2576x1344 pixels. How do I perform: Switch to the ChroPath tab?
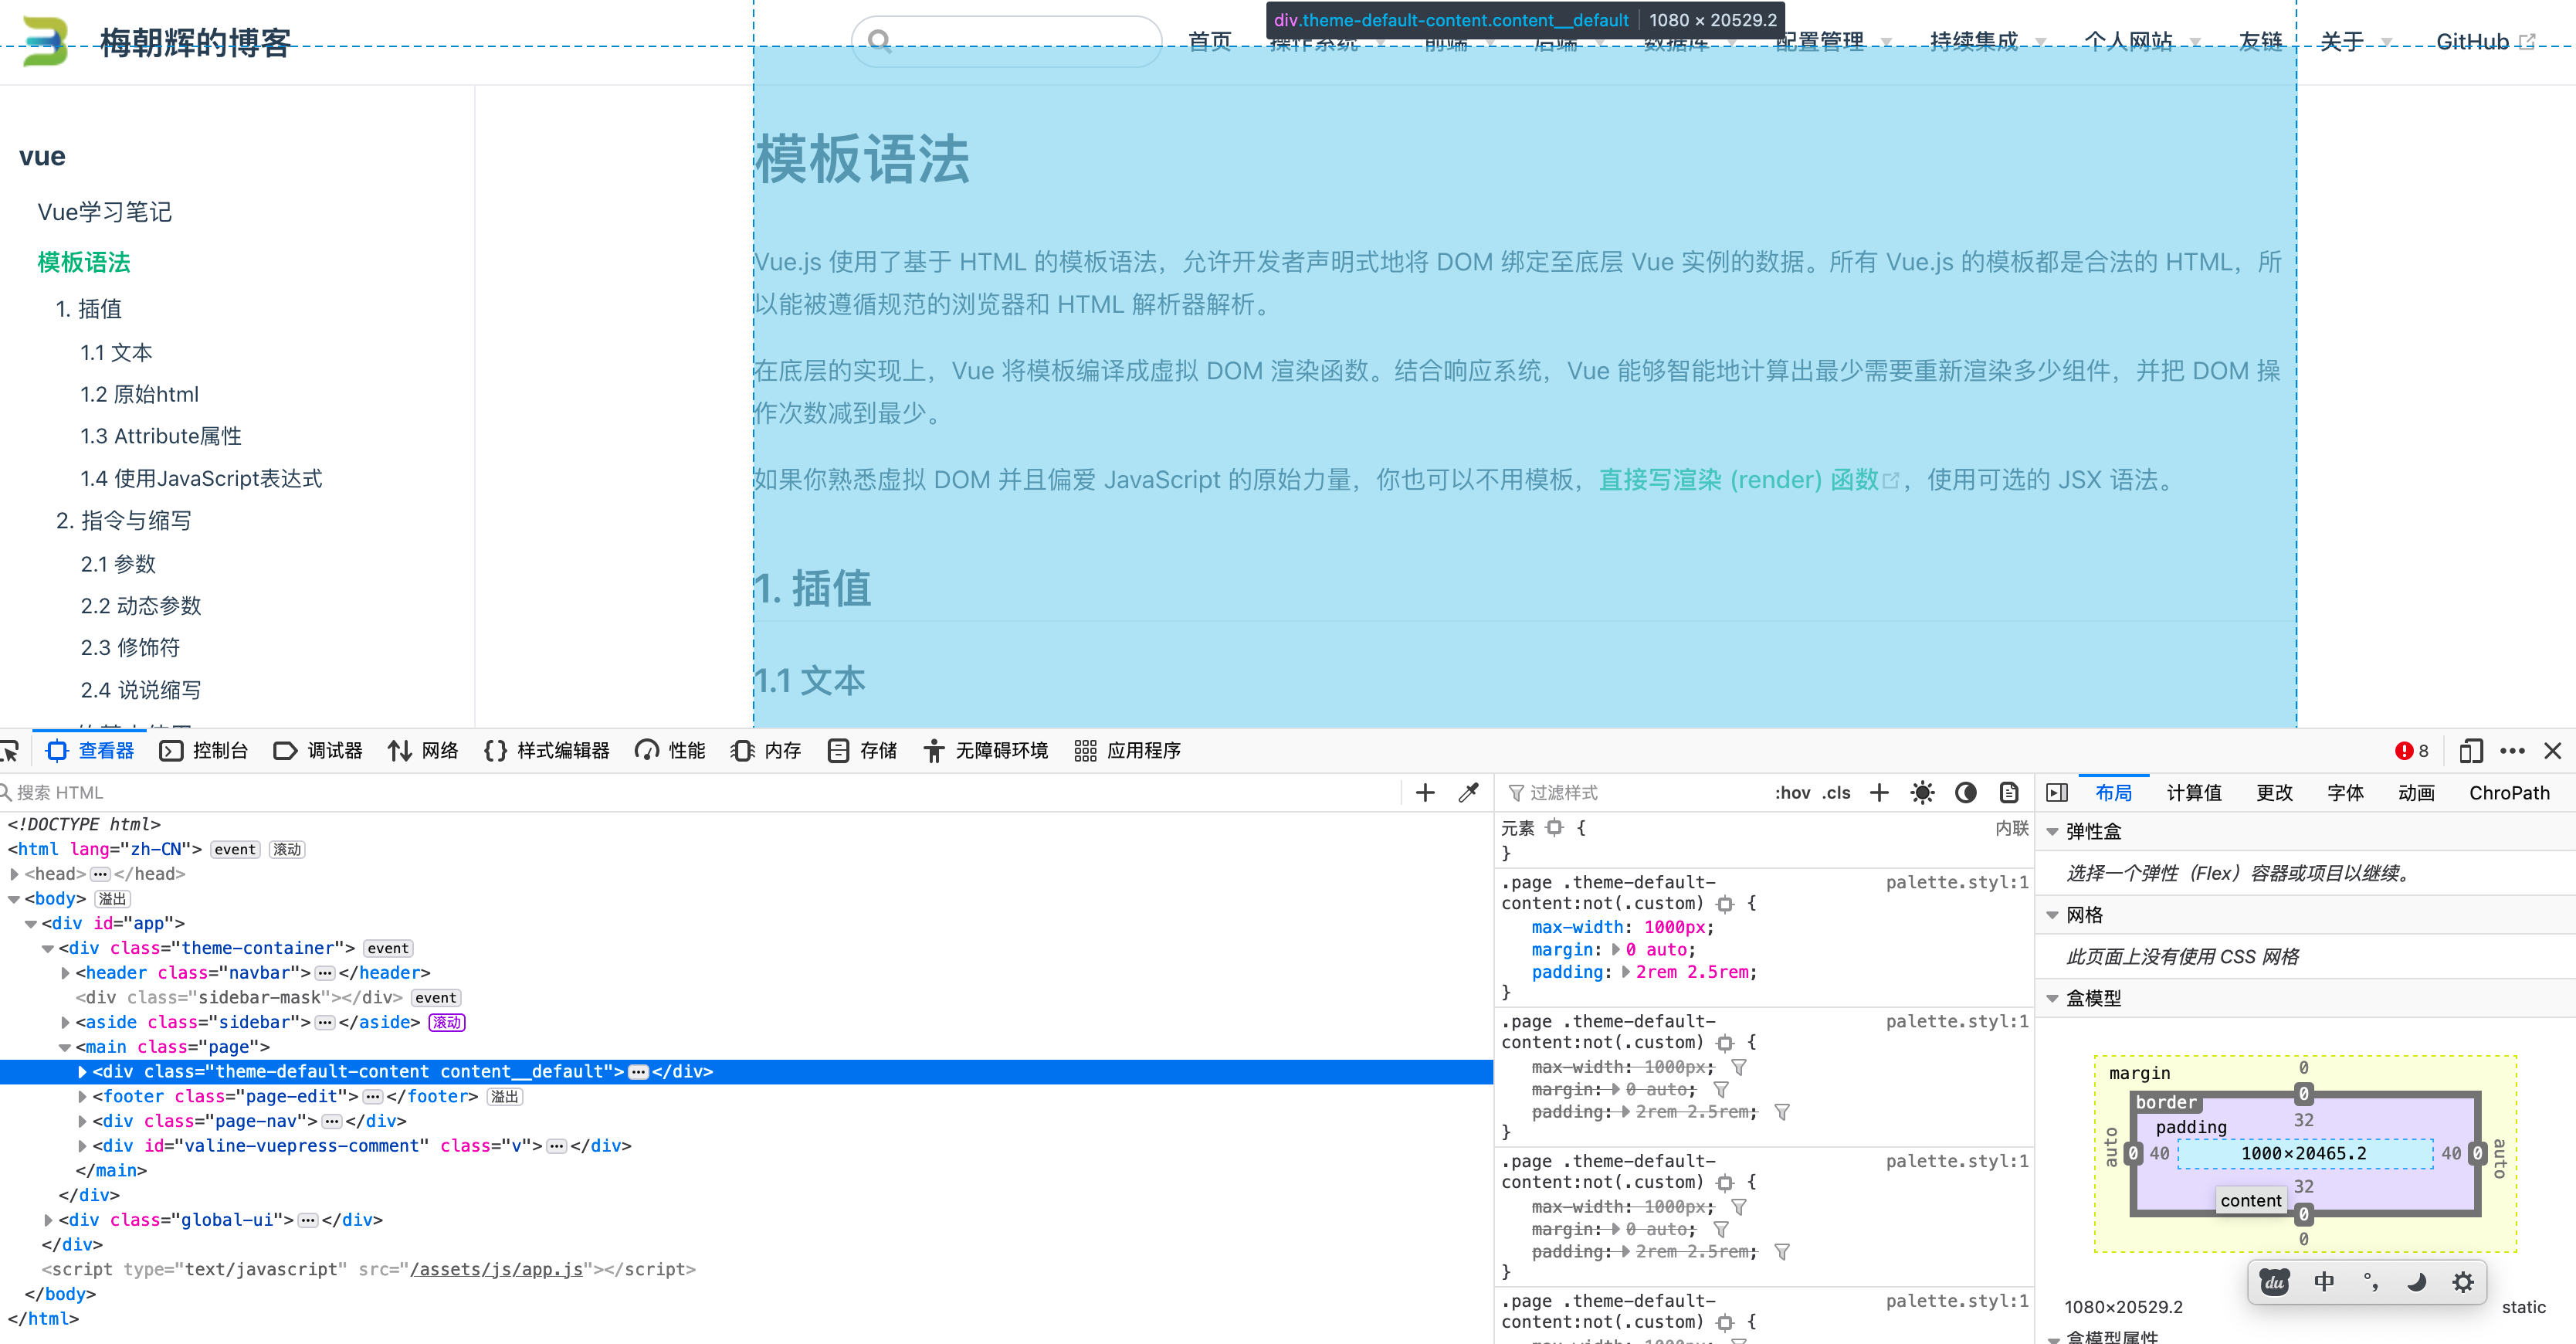2509,793
